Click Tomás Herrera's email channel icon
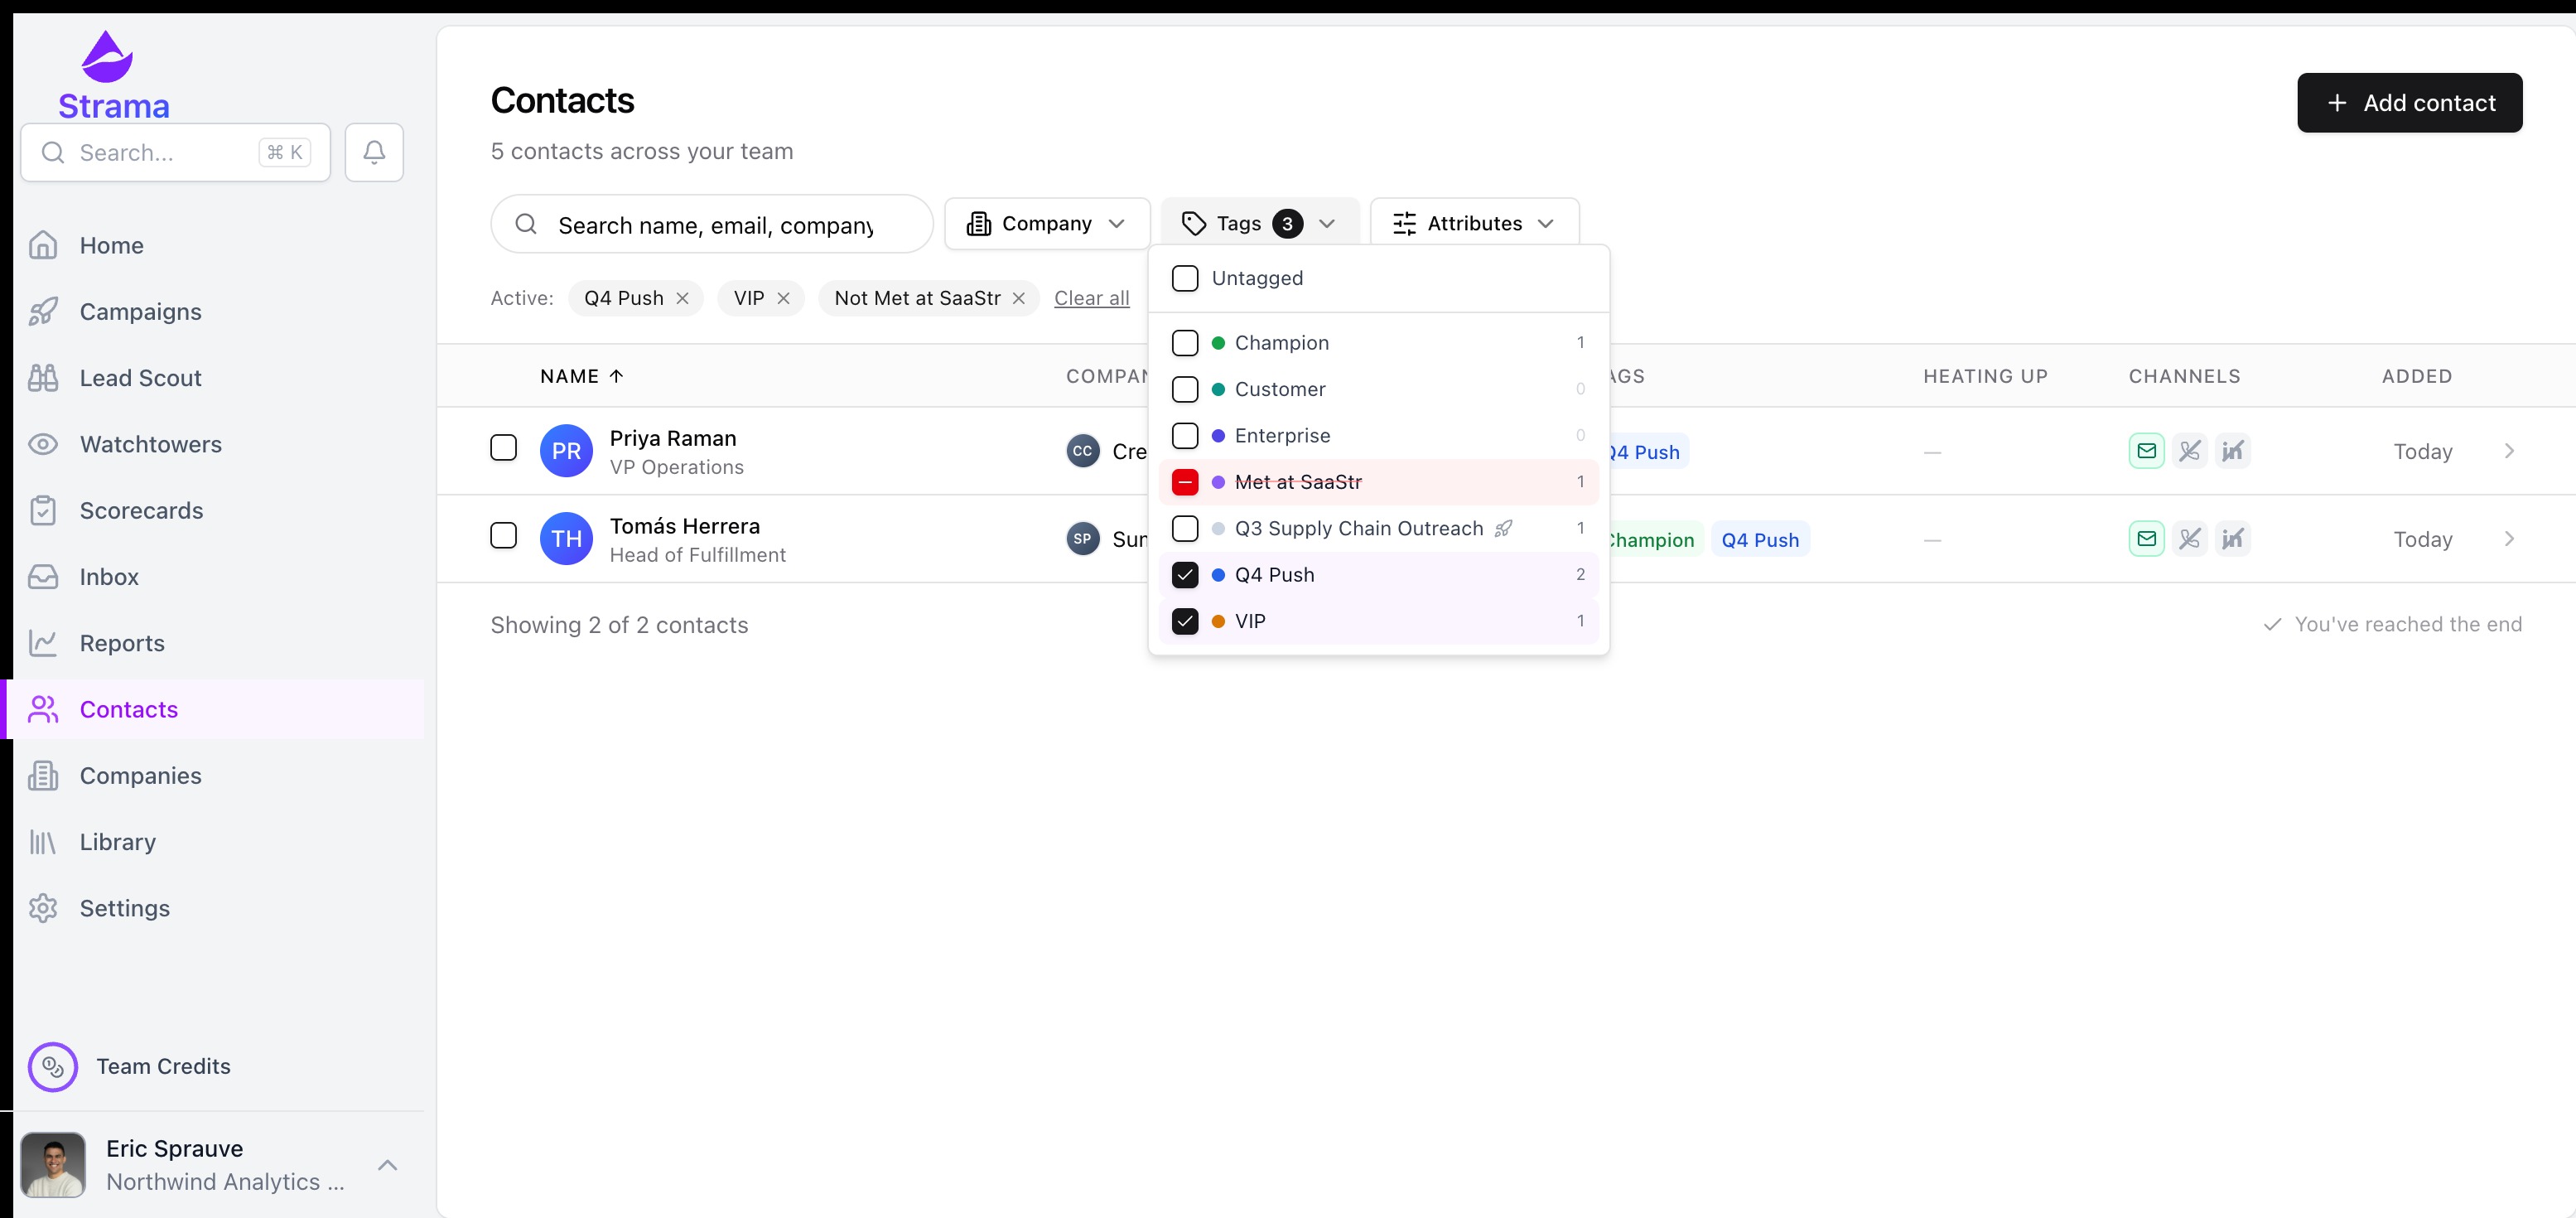The width and height of the screenshot is (2576, 1218). coord(2146,539)
